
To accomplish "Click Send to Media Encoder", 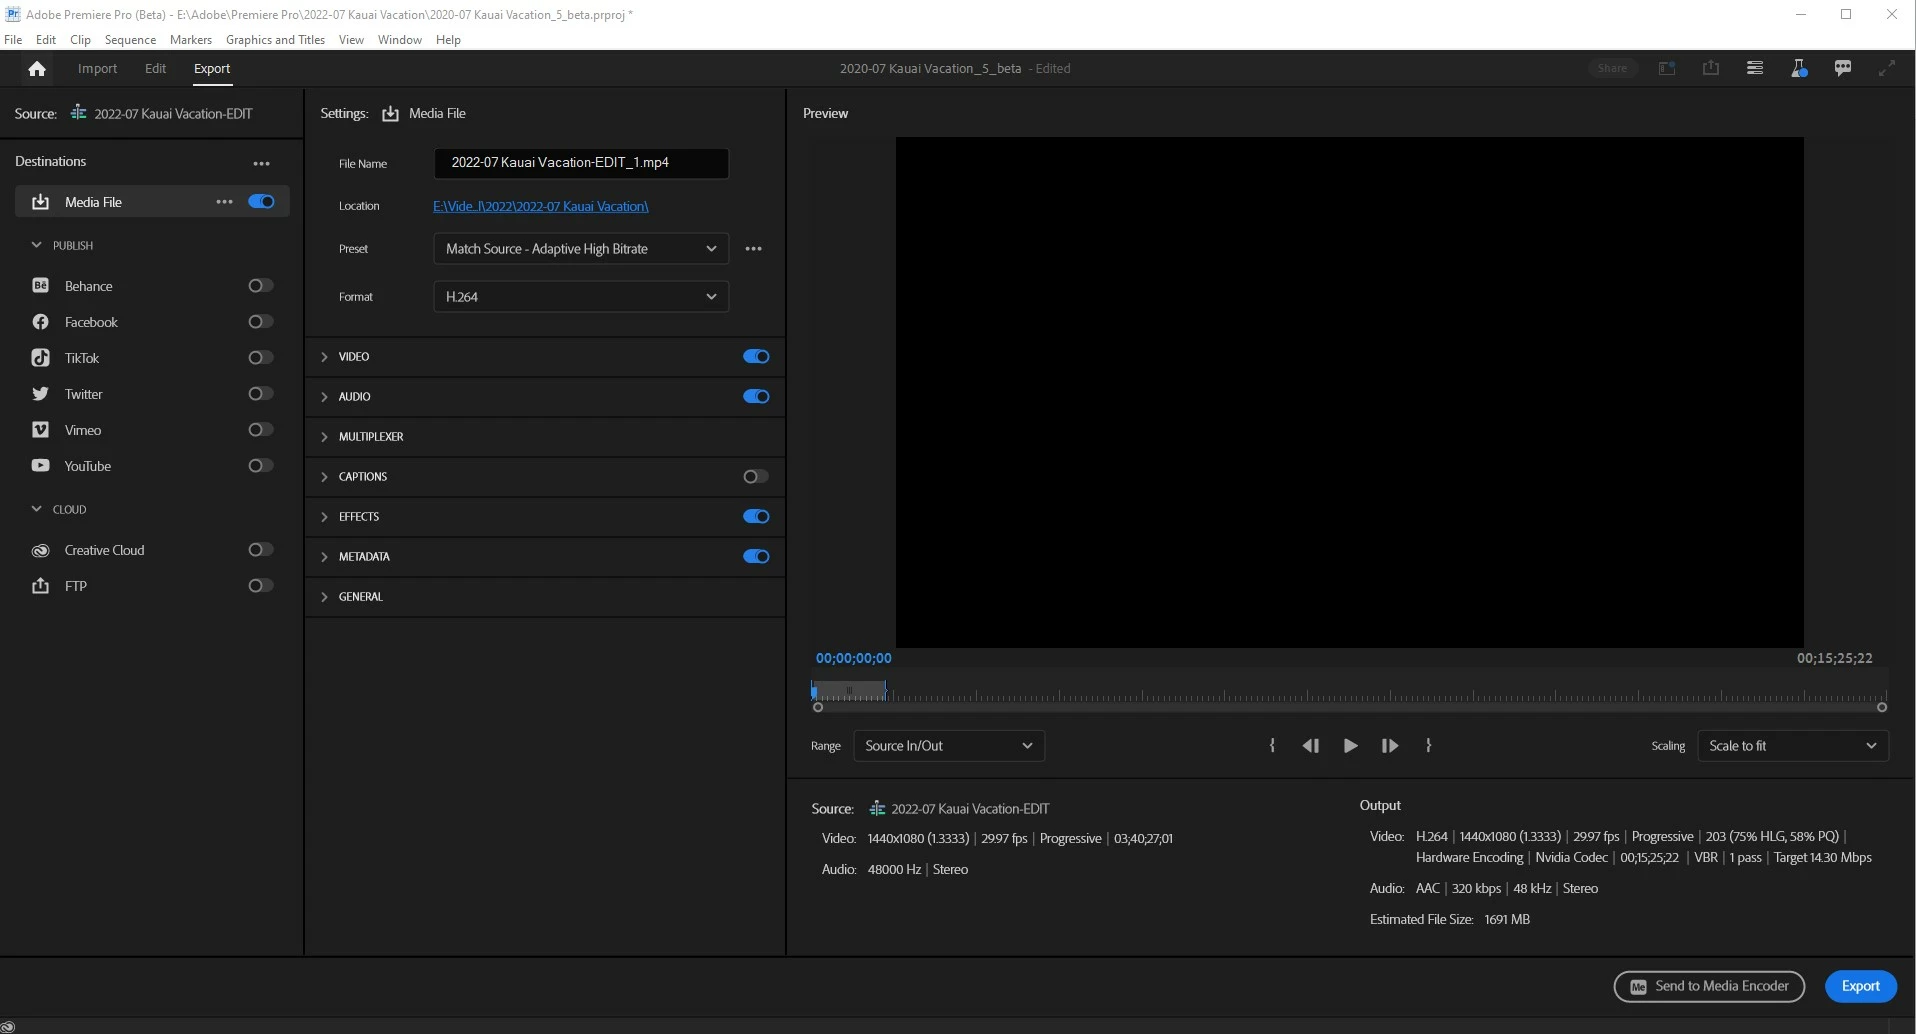I will [x=1709, y=986].
